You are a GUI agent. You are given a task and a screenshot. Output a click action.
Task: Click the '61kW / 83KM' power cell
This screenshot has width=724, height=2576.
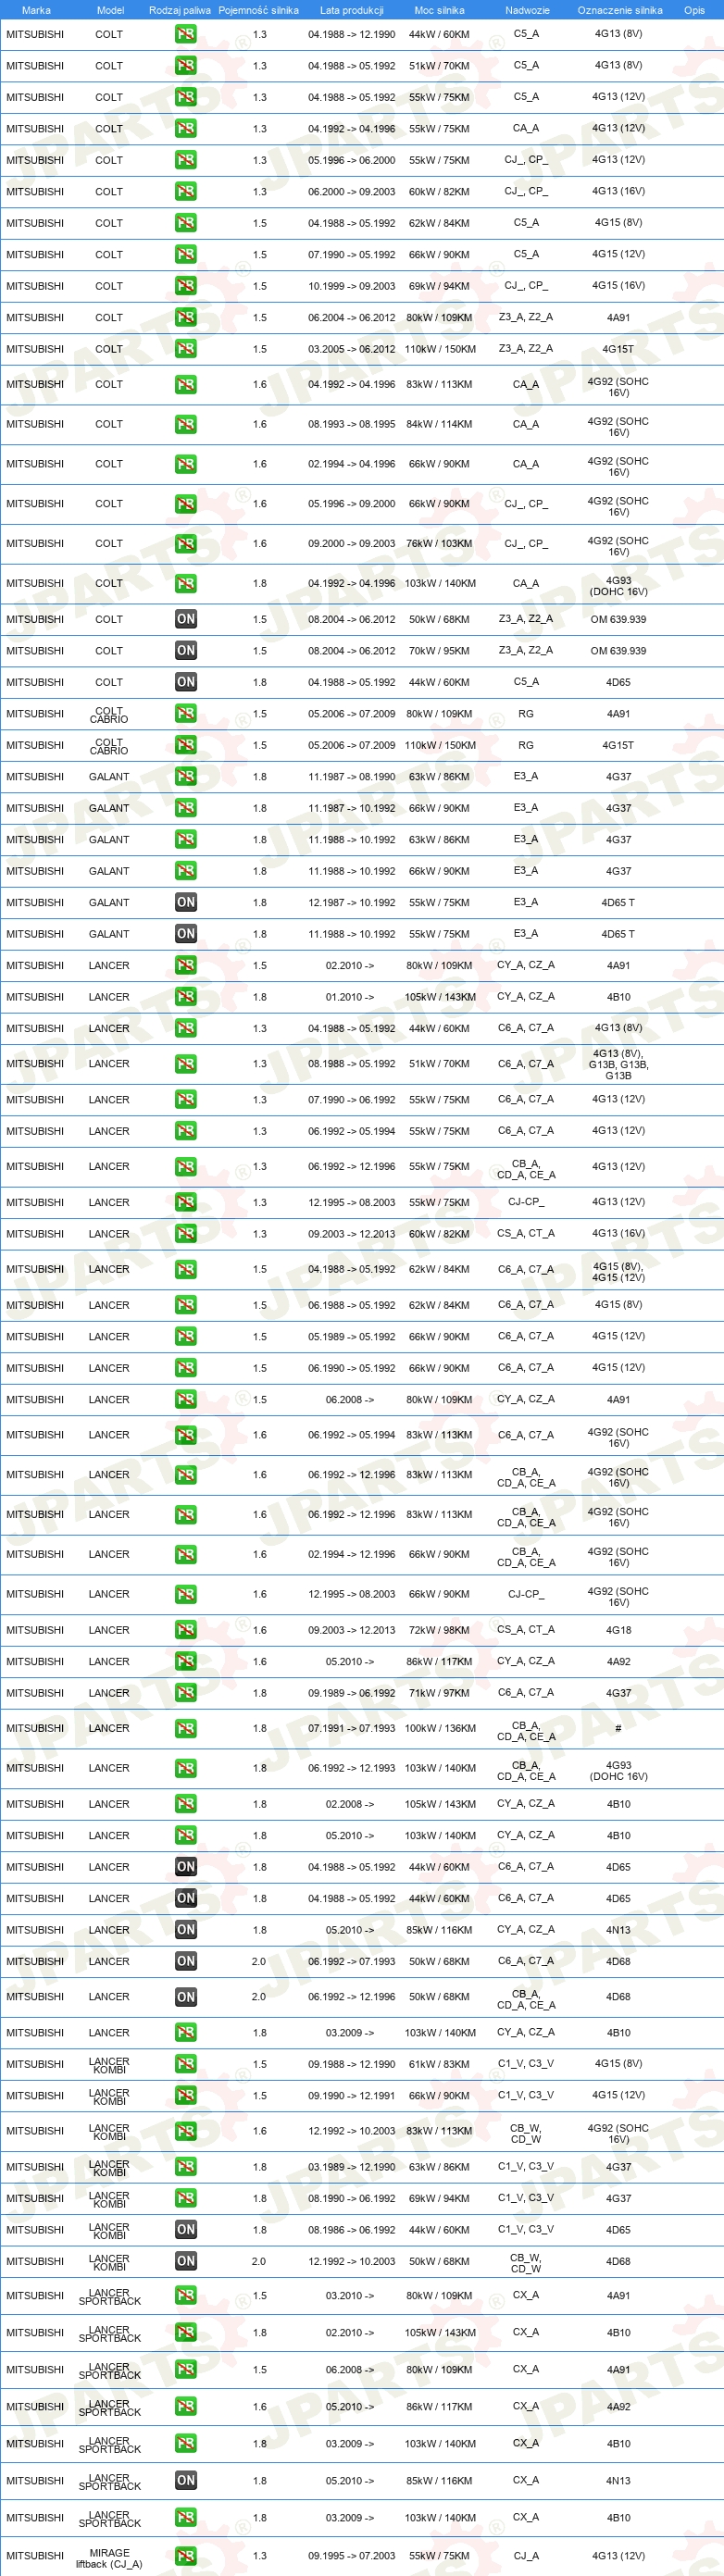coord(439,2064)
